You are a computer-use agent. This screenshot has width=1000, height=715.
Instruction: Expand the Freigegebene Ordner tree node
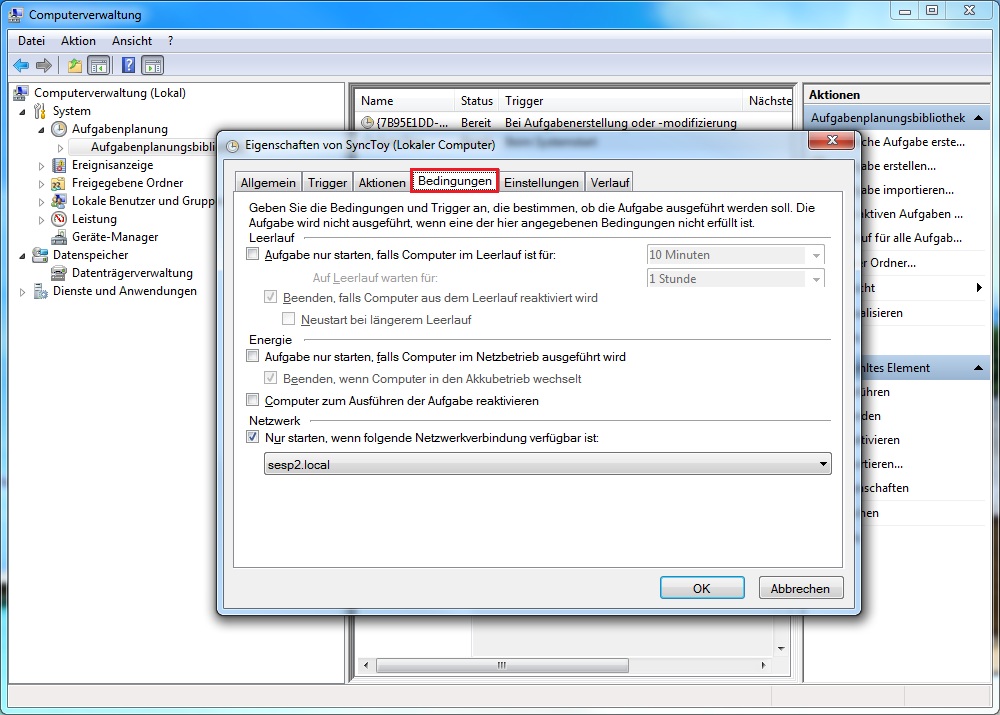(41, 184)
